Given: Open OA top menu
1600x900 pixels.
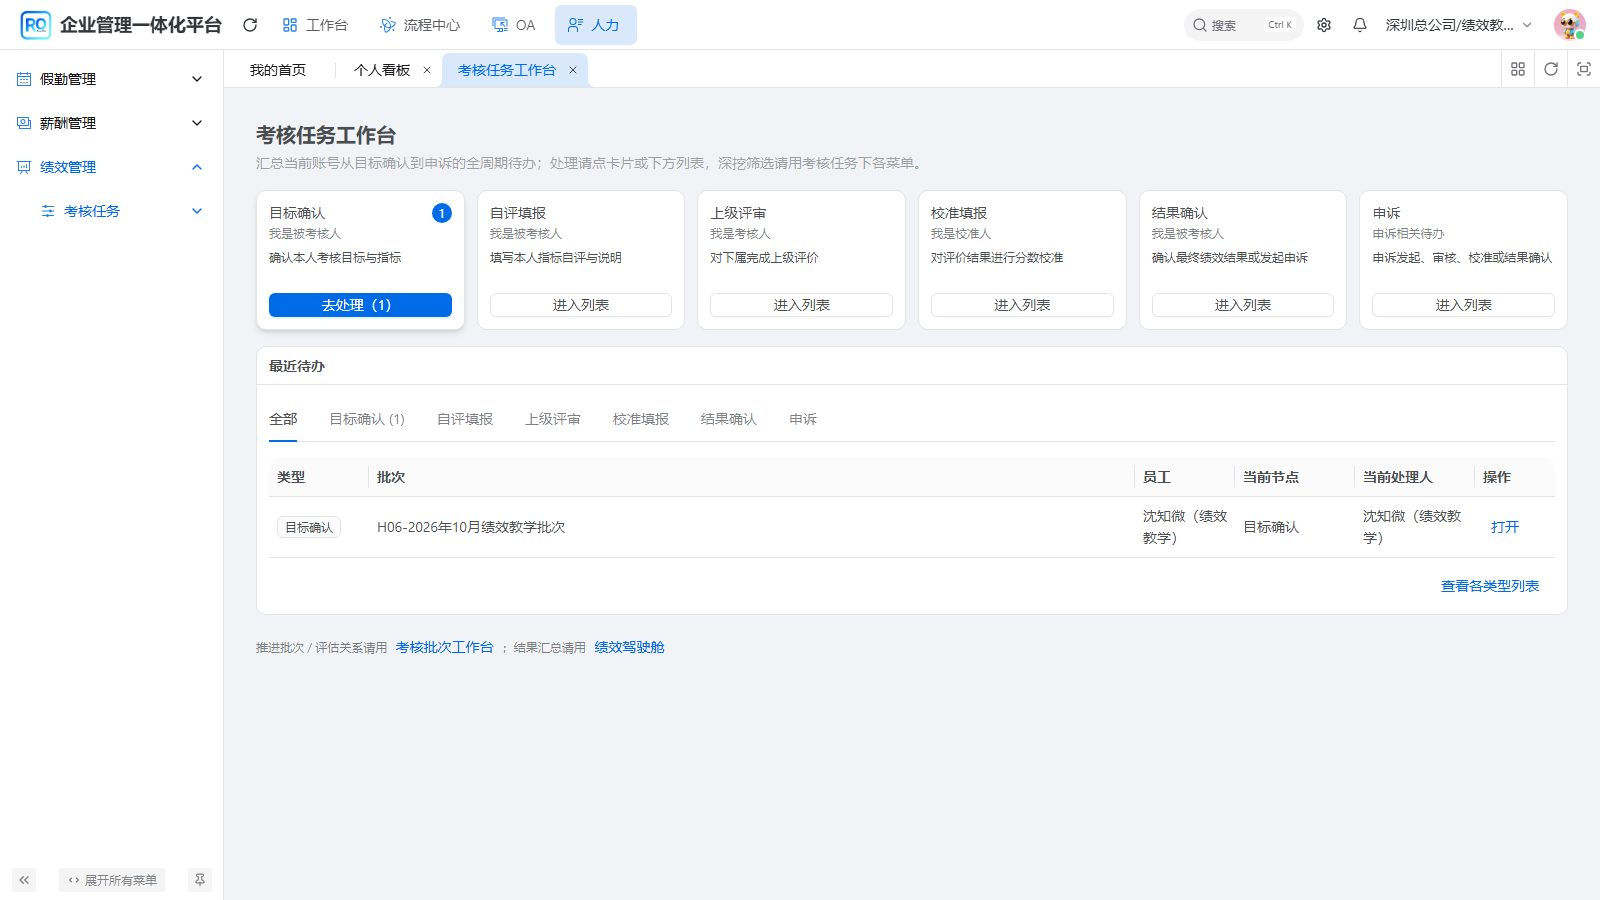Looking at the screenshot, I should coord(514,25).
